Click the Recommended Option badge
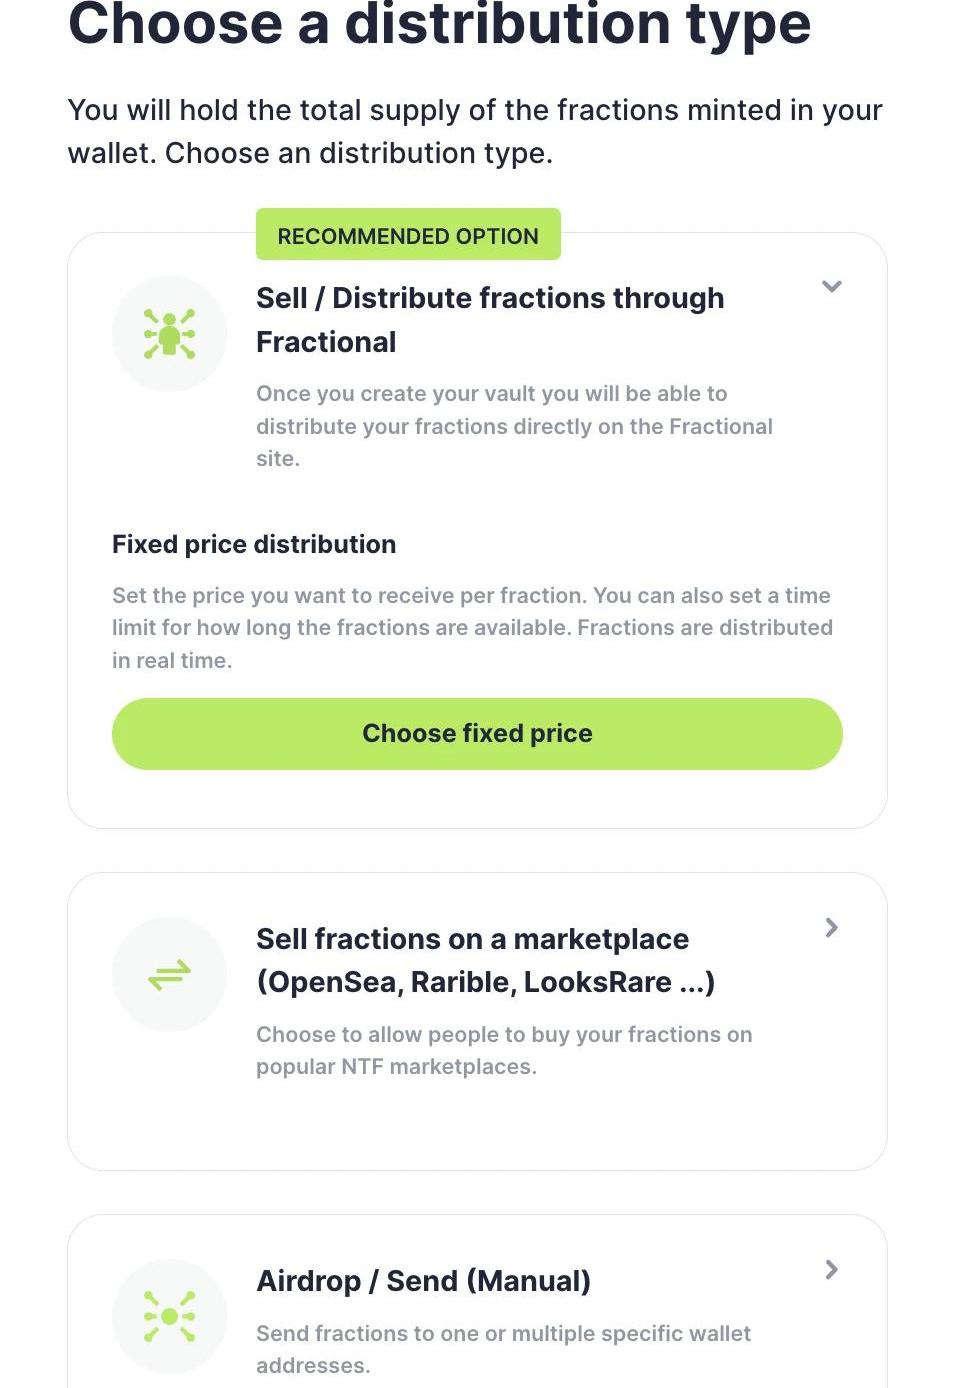 pos(408,236)
